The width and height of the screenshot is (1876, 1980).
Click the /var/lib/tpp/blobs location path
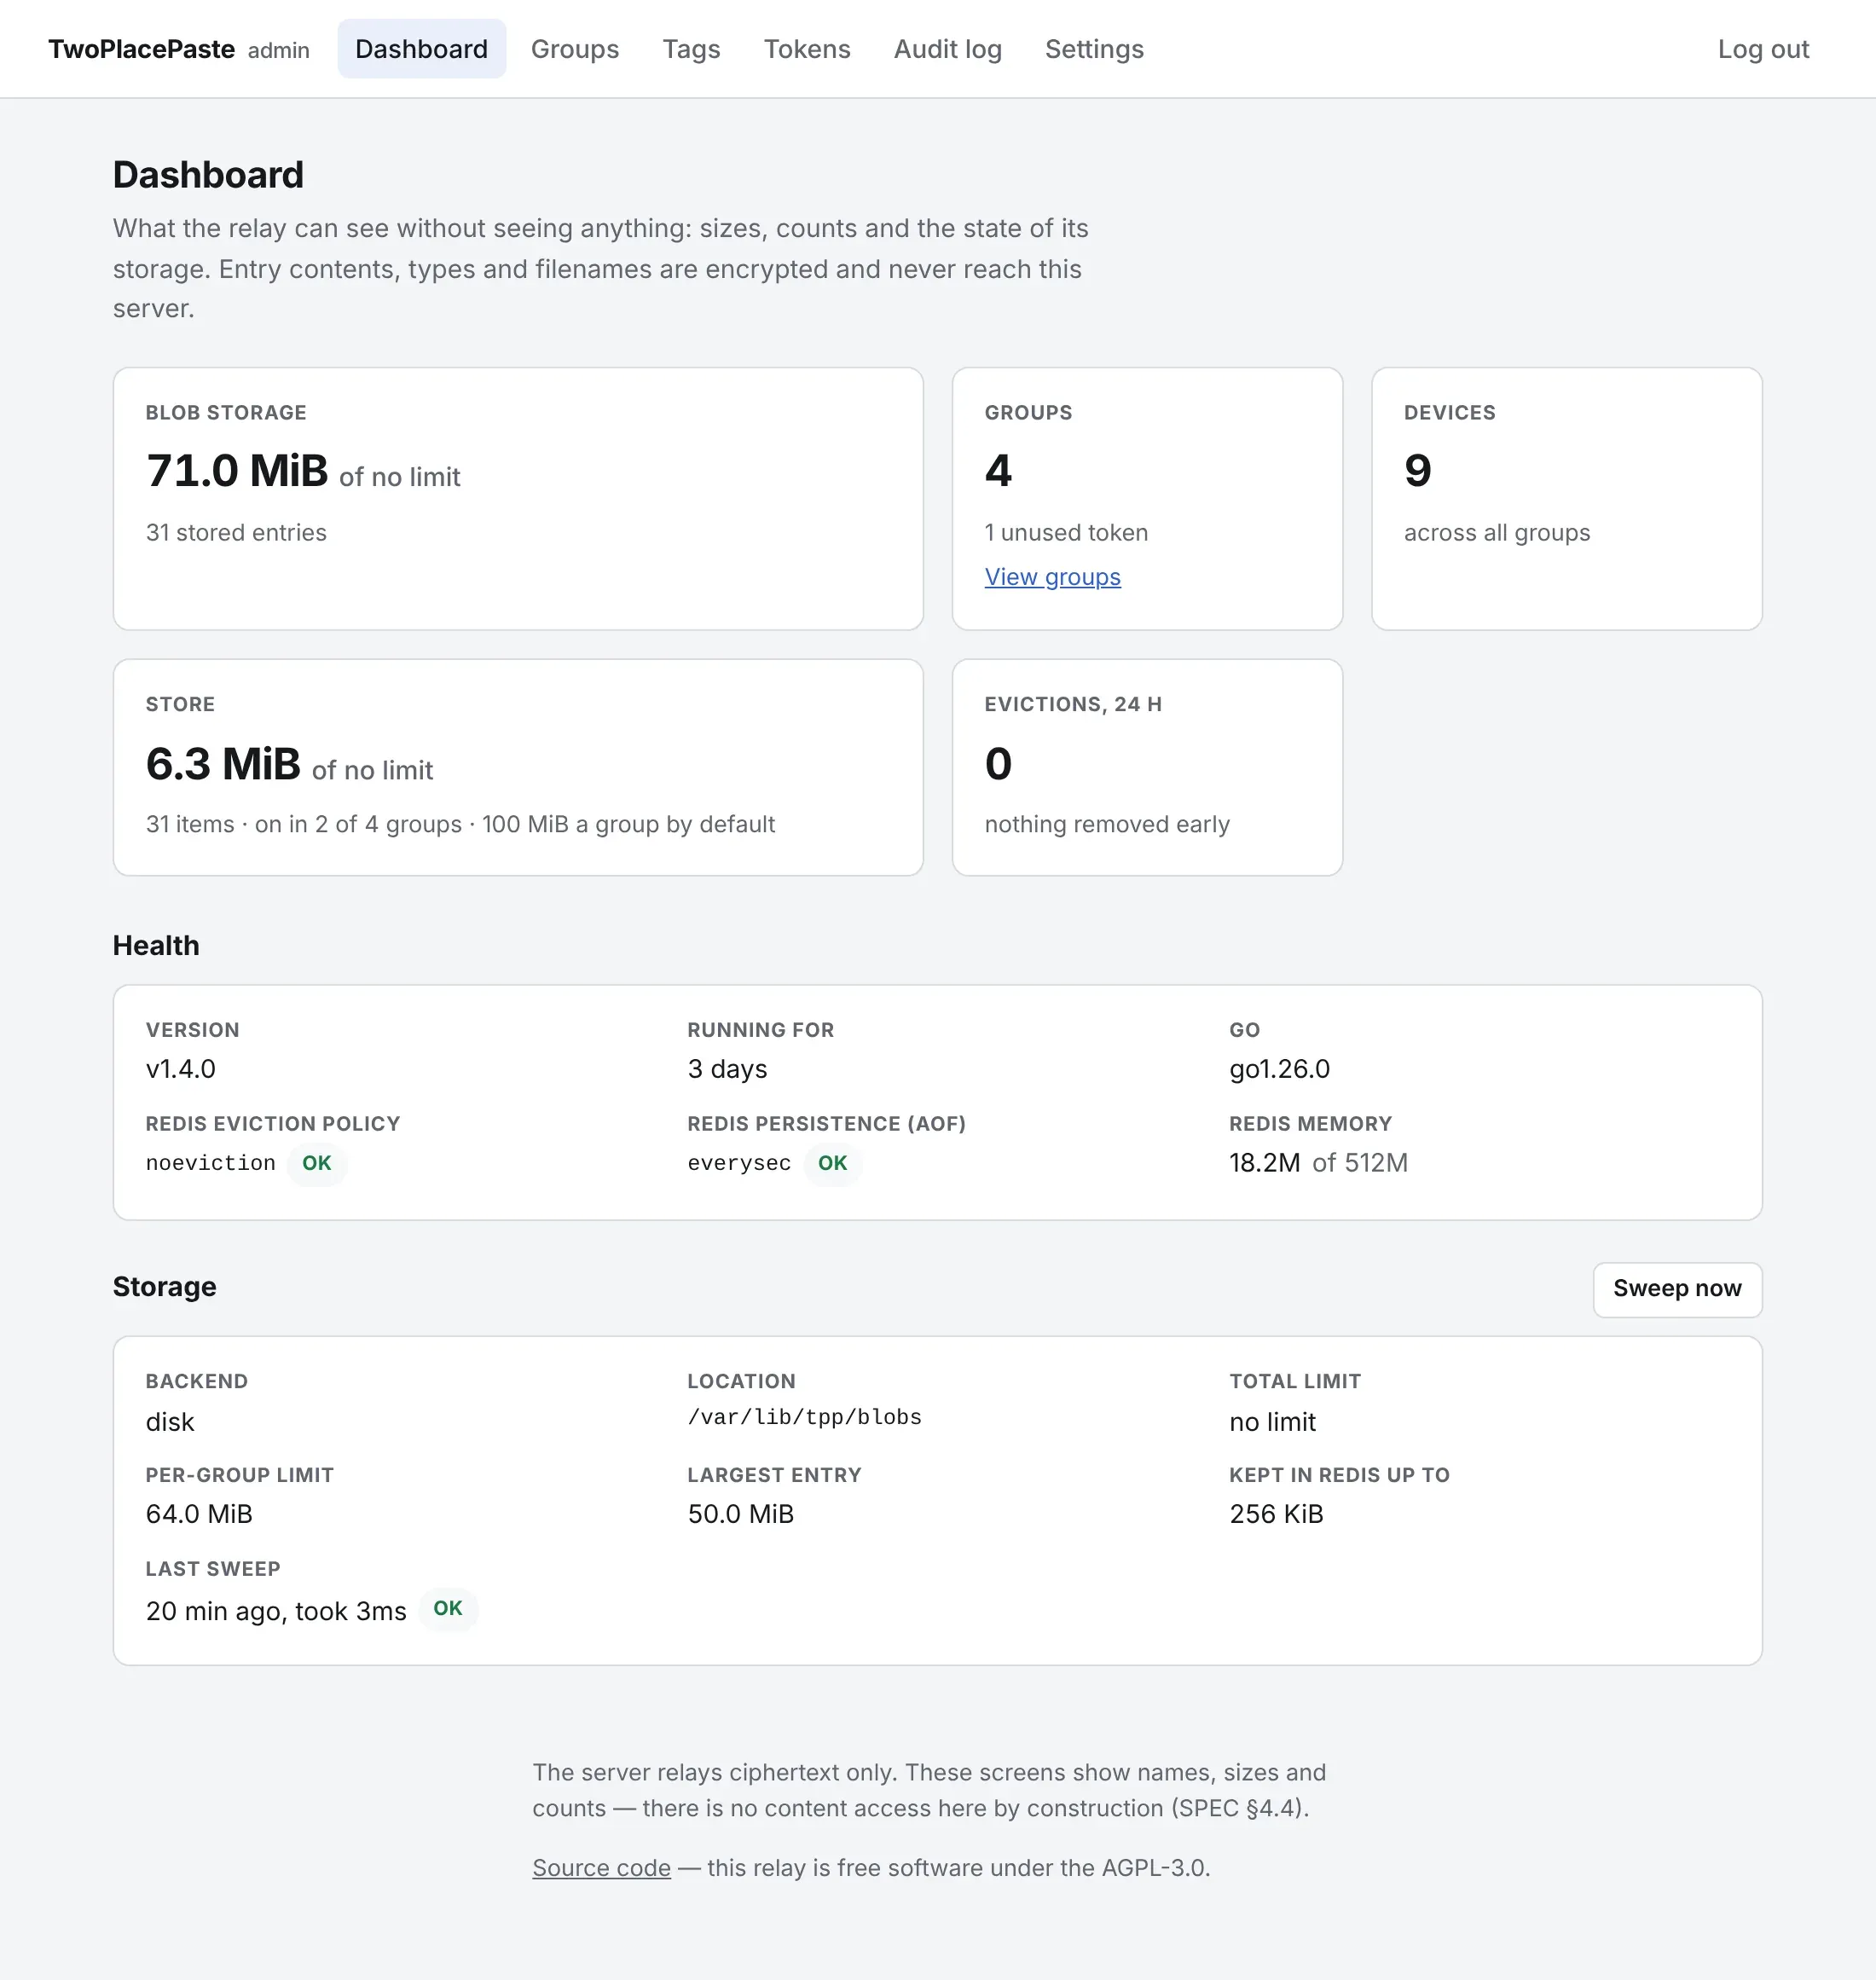click(x=804, y=1417)
